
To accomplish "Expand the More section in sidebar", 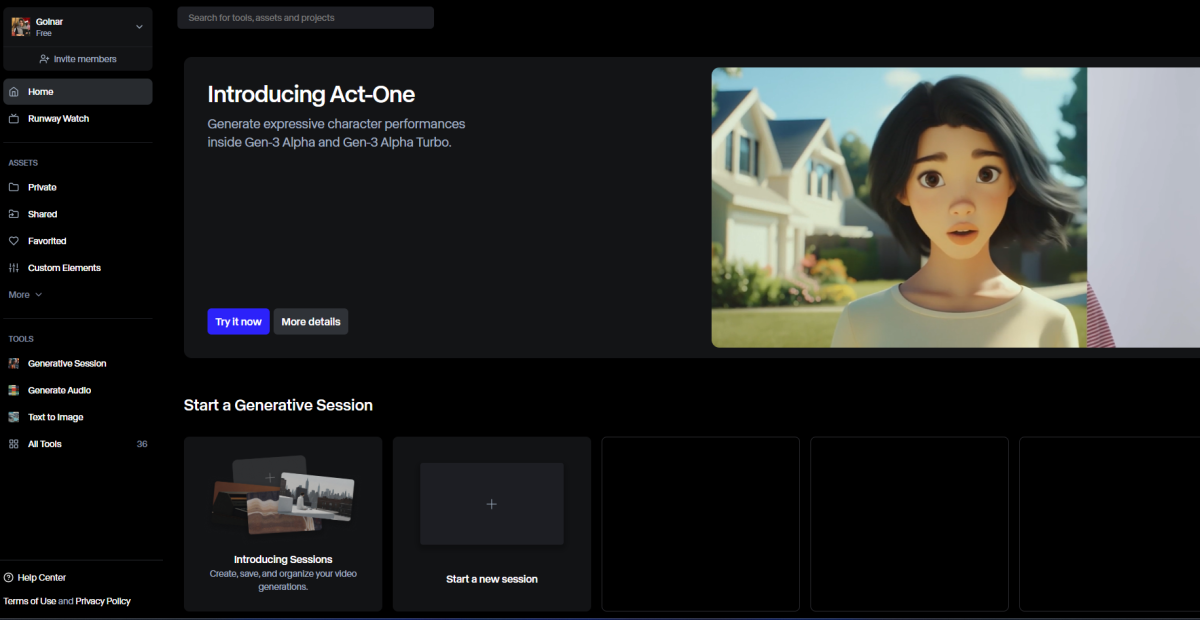I will tap(25, 295).
